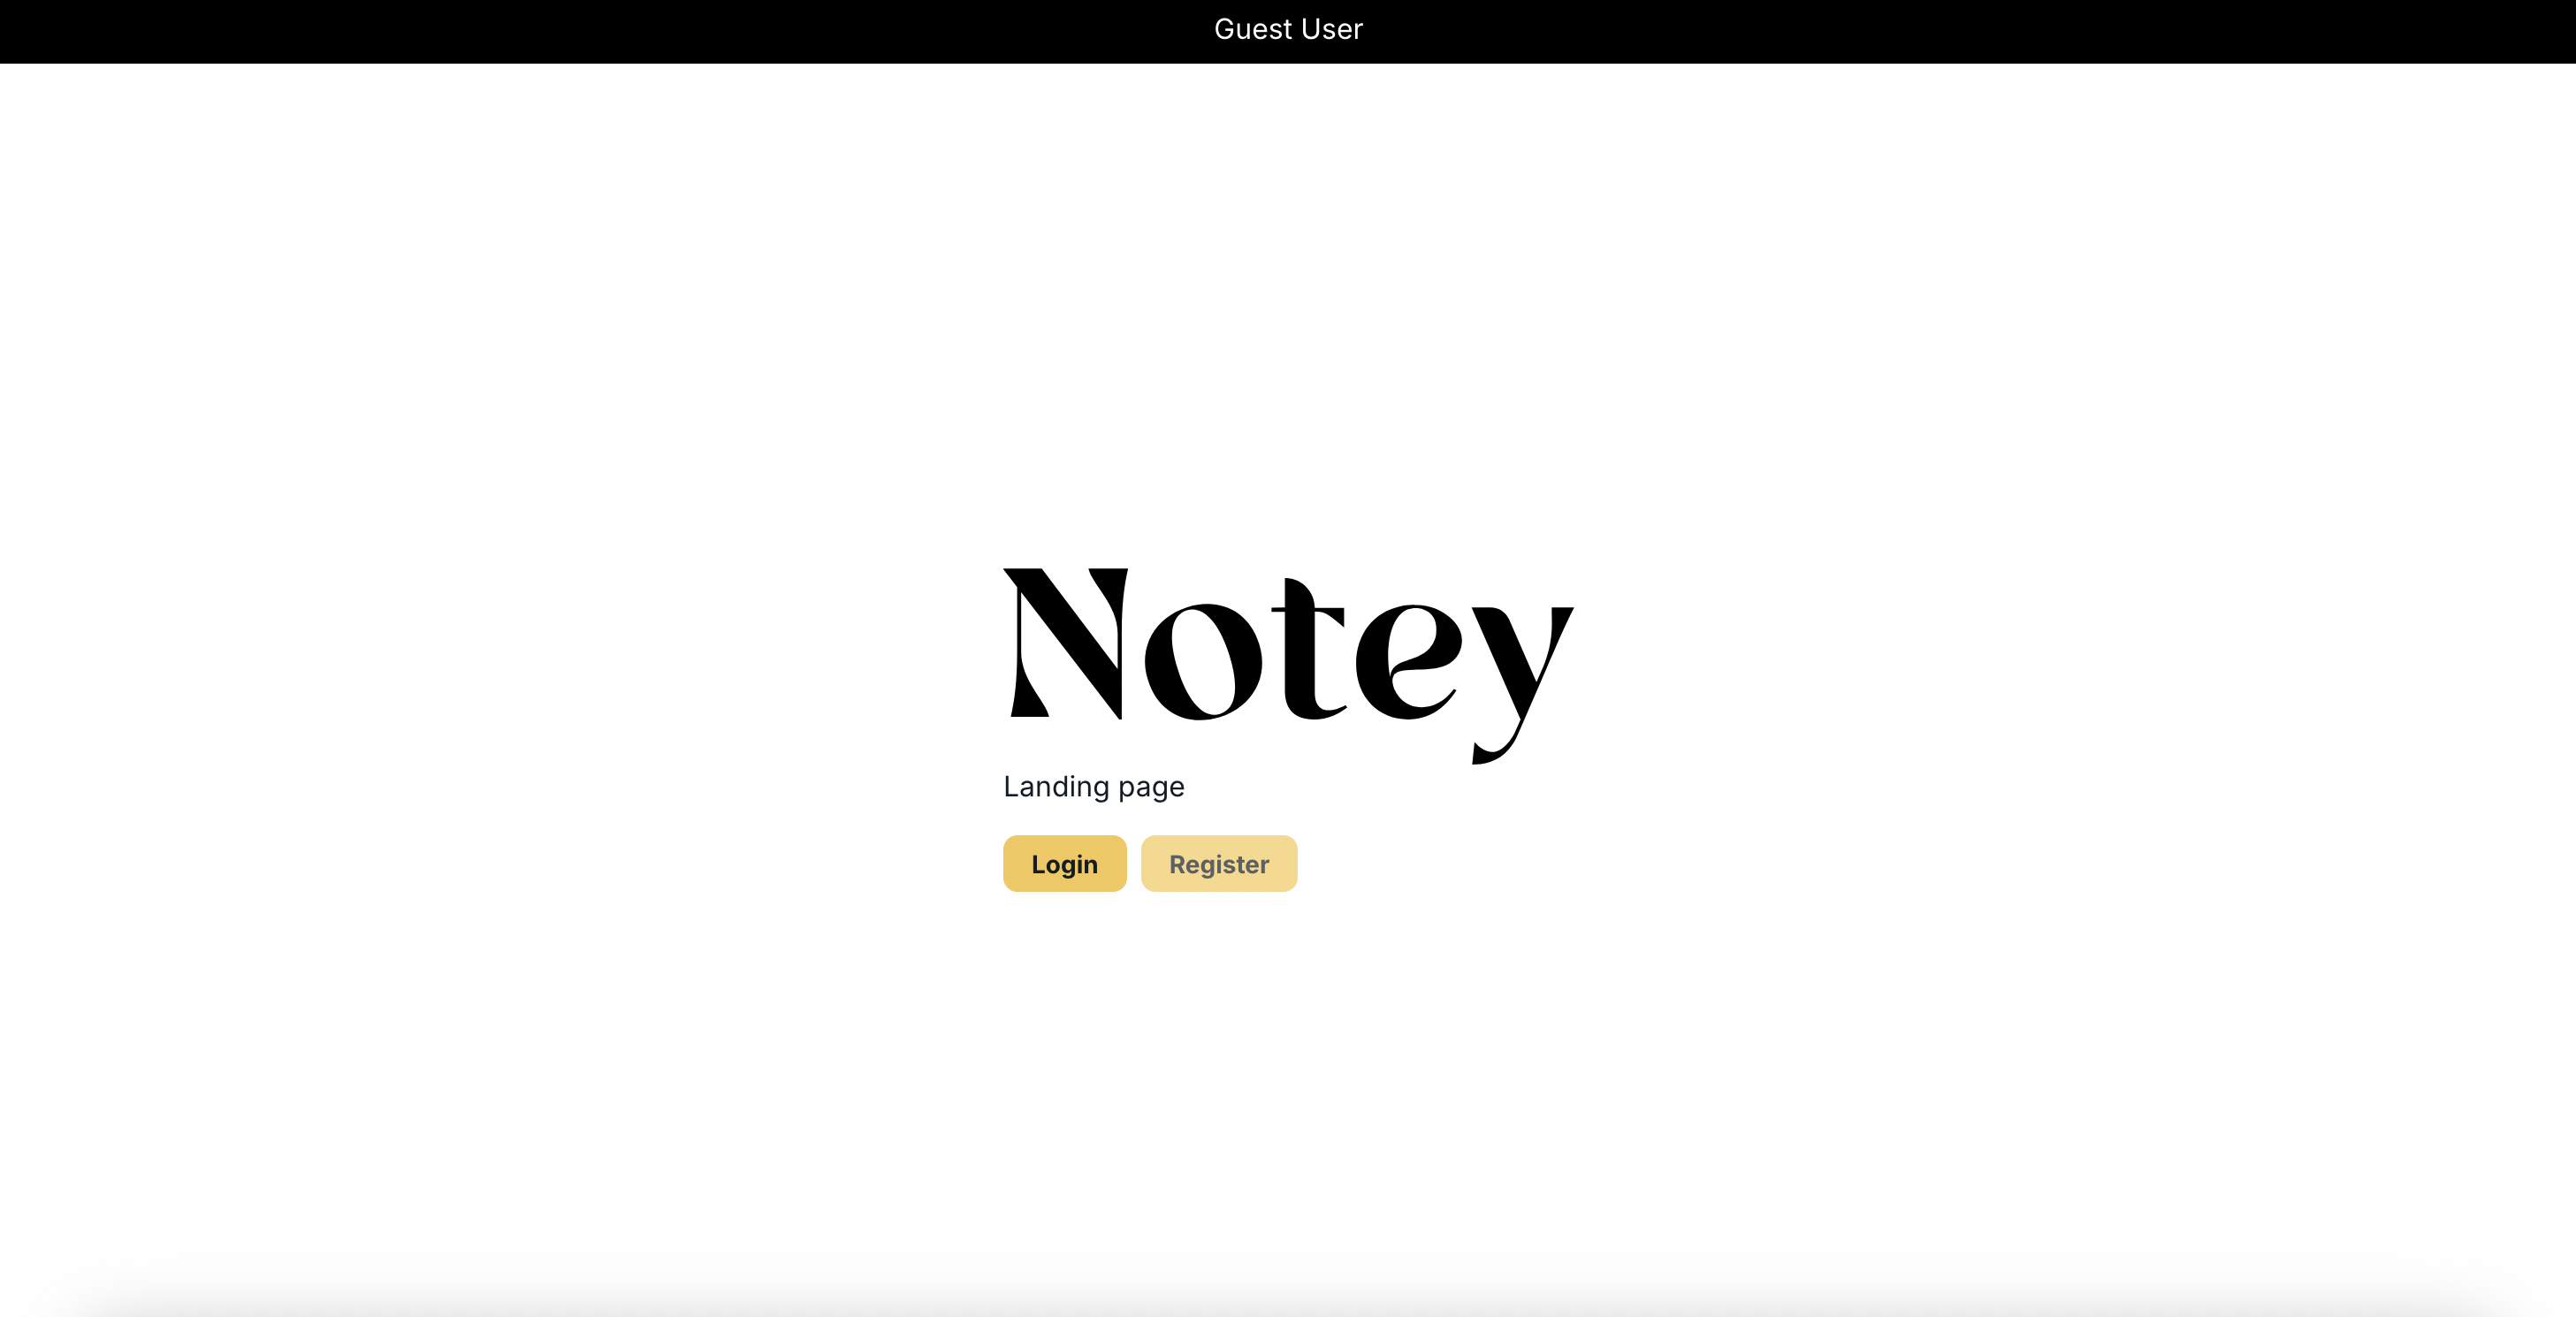Open the Register page
Viewport: 2576px width, 1317px height.
tap(1219, 863)
